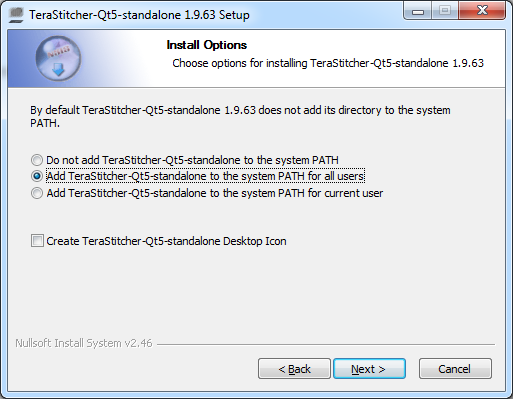
Task: Click the label text for PATH for current user
Action: pos(215,193)
